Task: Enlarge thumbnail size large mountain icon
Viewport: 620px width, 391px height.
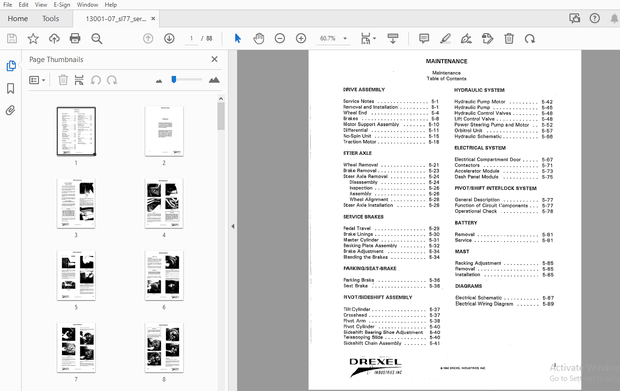Action: [x=214, y=80]
